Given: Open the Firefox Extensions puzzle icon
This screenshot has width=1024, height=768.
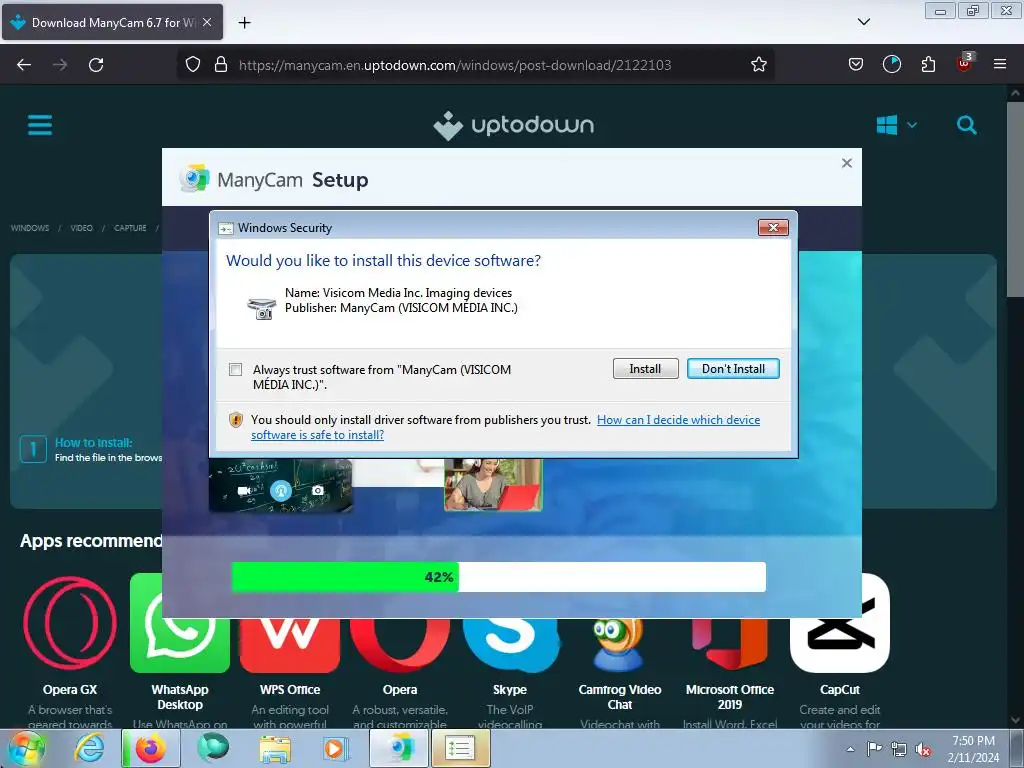Looking at the screenshot, I should pos(928,64).
